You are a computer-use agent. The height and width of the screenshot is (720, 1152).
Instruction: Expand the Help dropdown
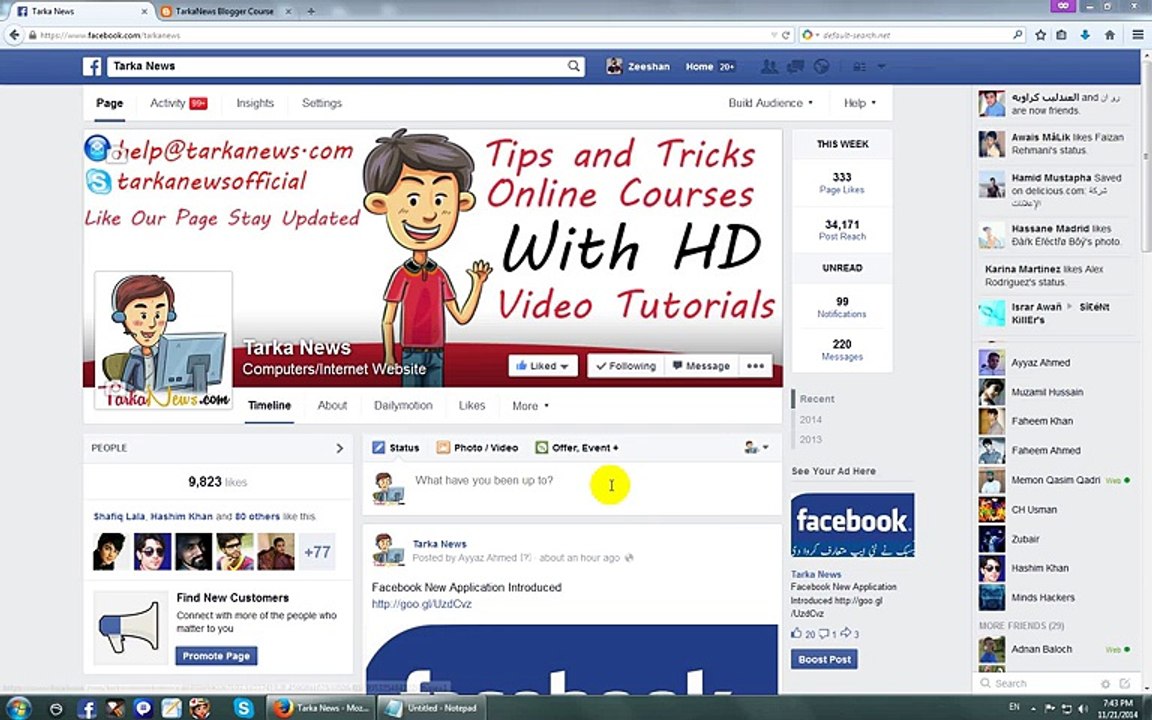pyautogui.click(x=860, y=103)
